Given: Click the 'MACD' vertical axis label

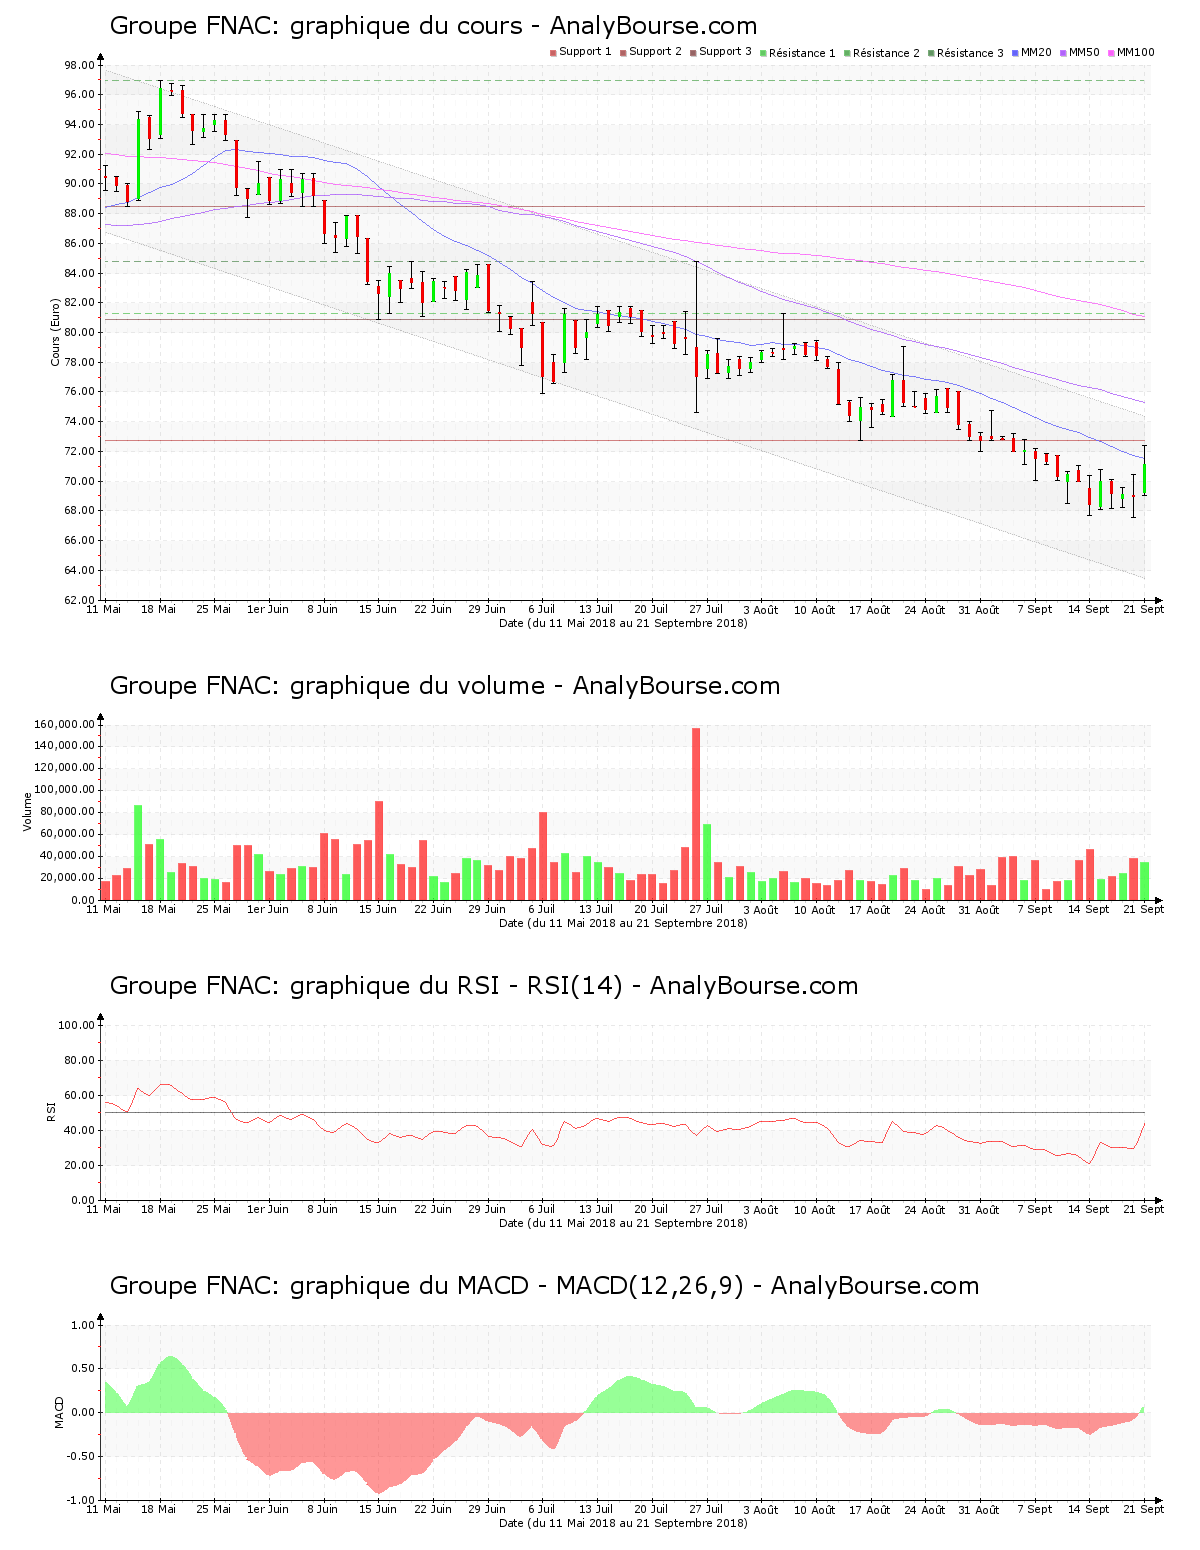Looking at the screenshot, I should tap(59, 1412).
